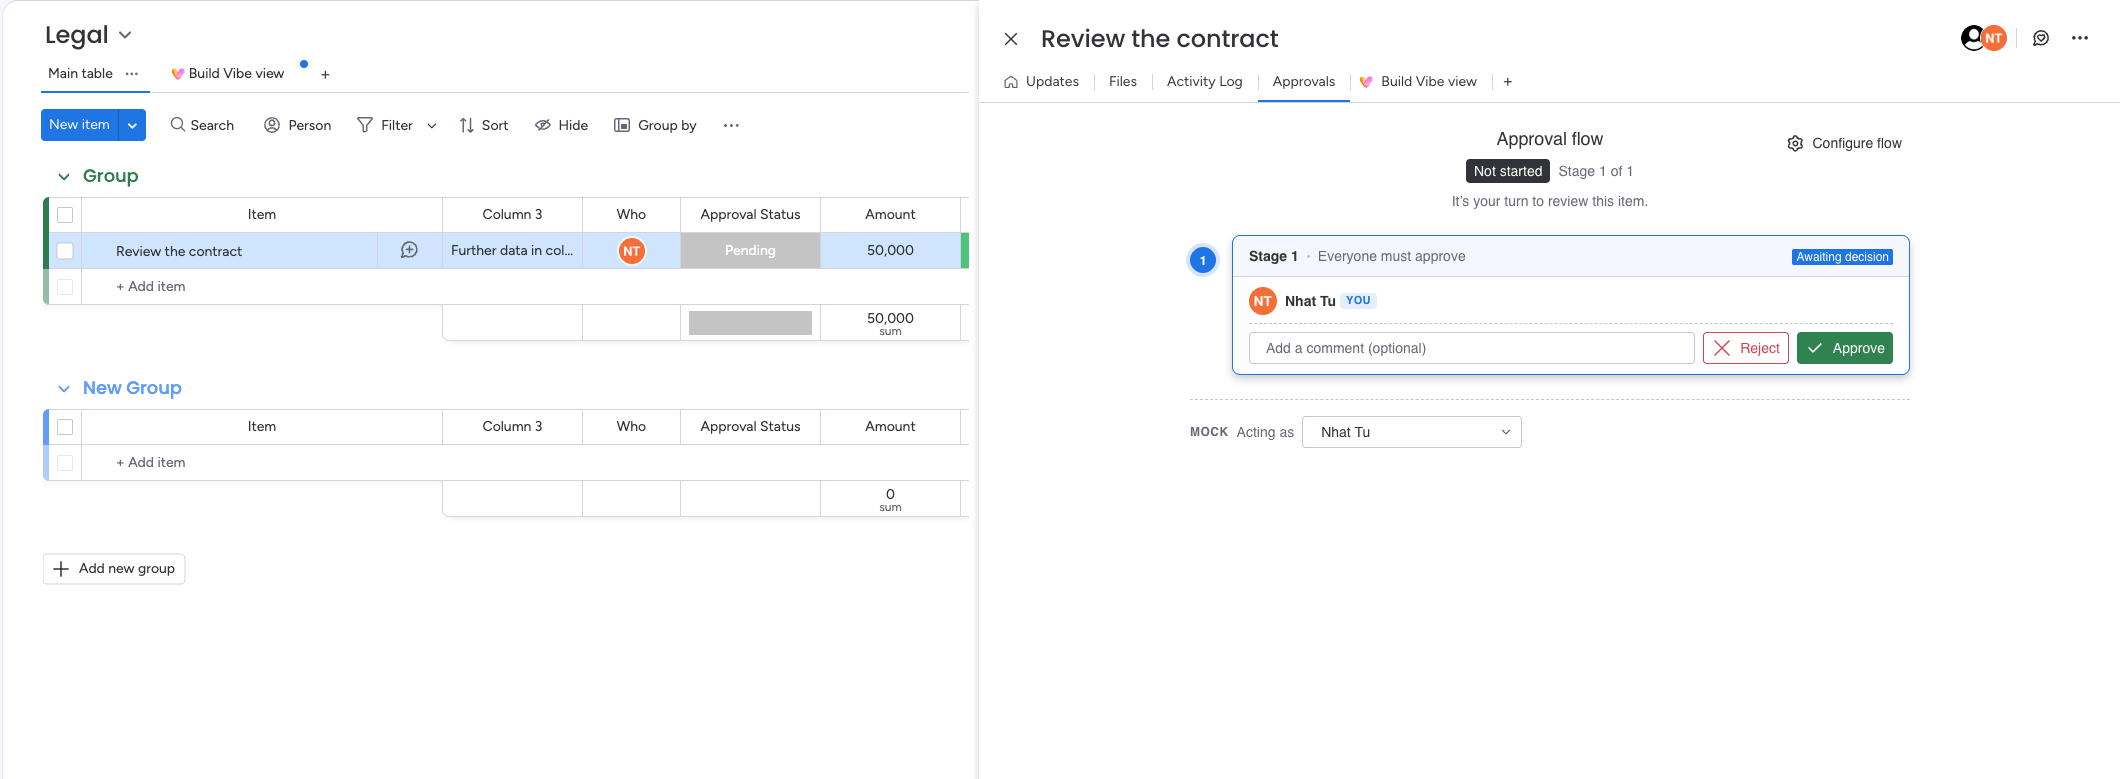Click the gray status summary bar in Group footer
The height and width of the screenshot is (779, 2120).
[750, 323]
